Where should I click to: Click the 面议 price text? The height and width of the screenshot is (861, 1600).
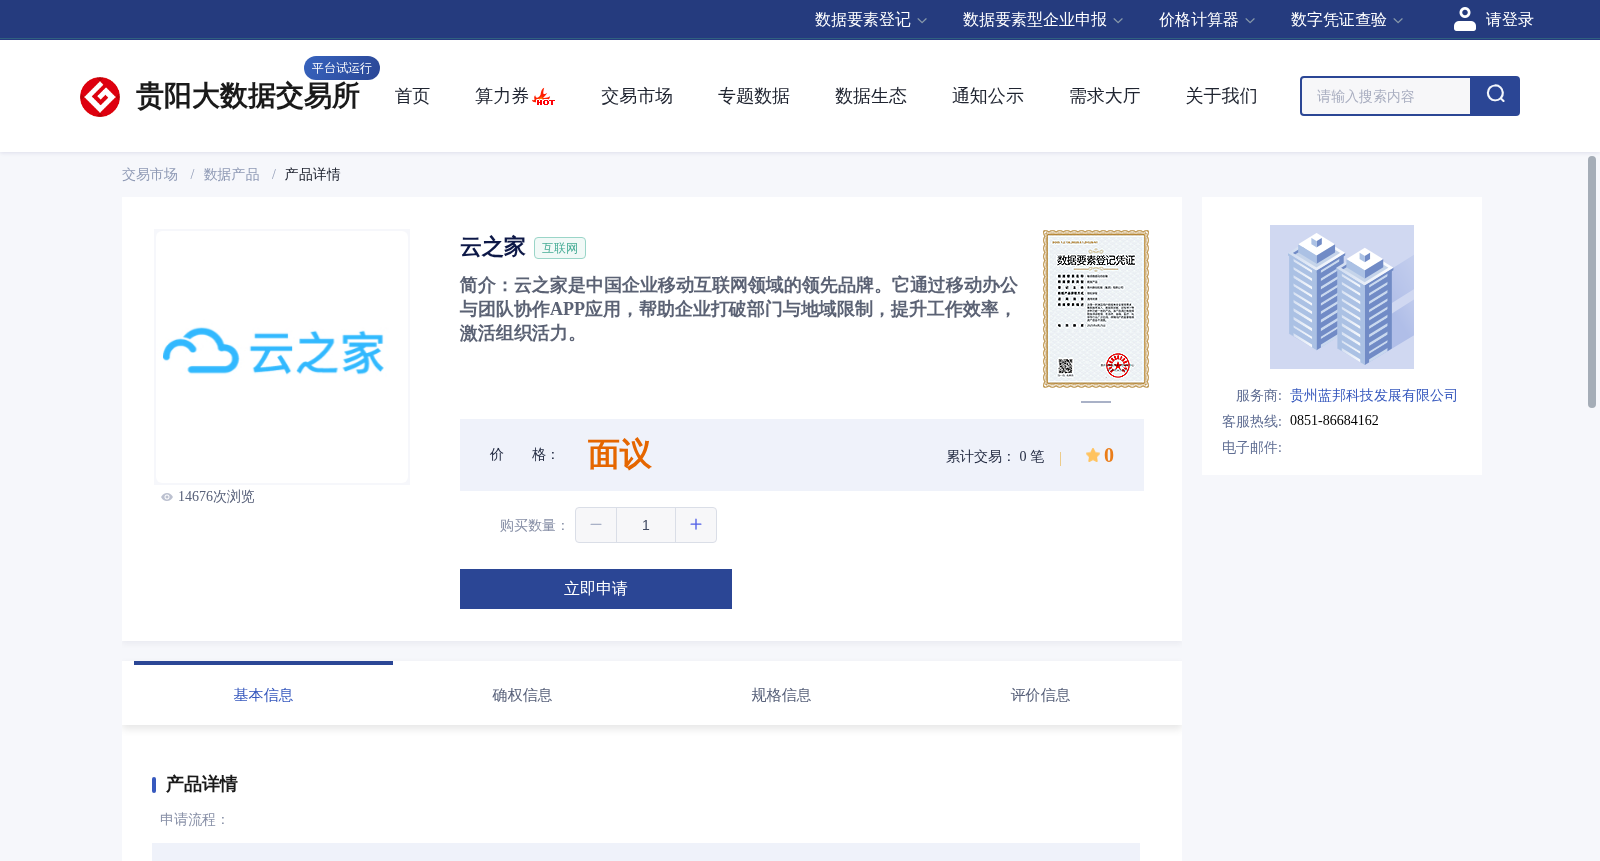[x=619, y=455]
